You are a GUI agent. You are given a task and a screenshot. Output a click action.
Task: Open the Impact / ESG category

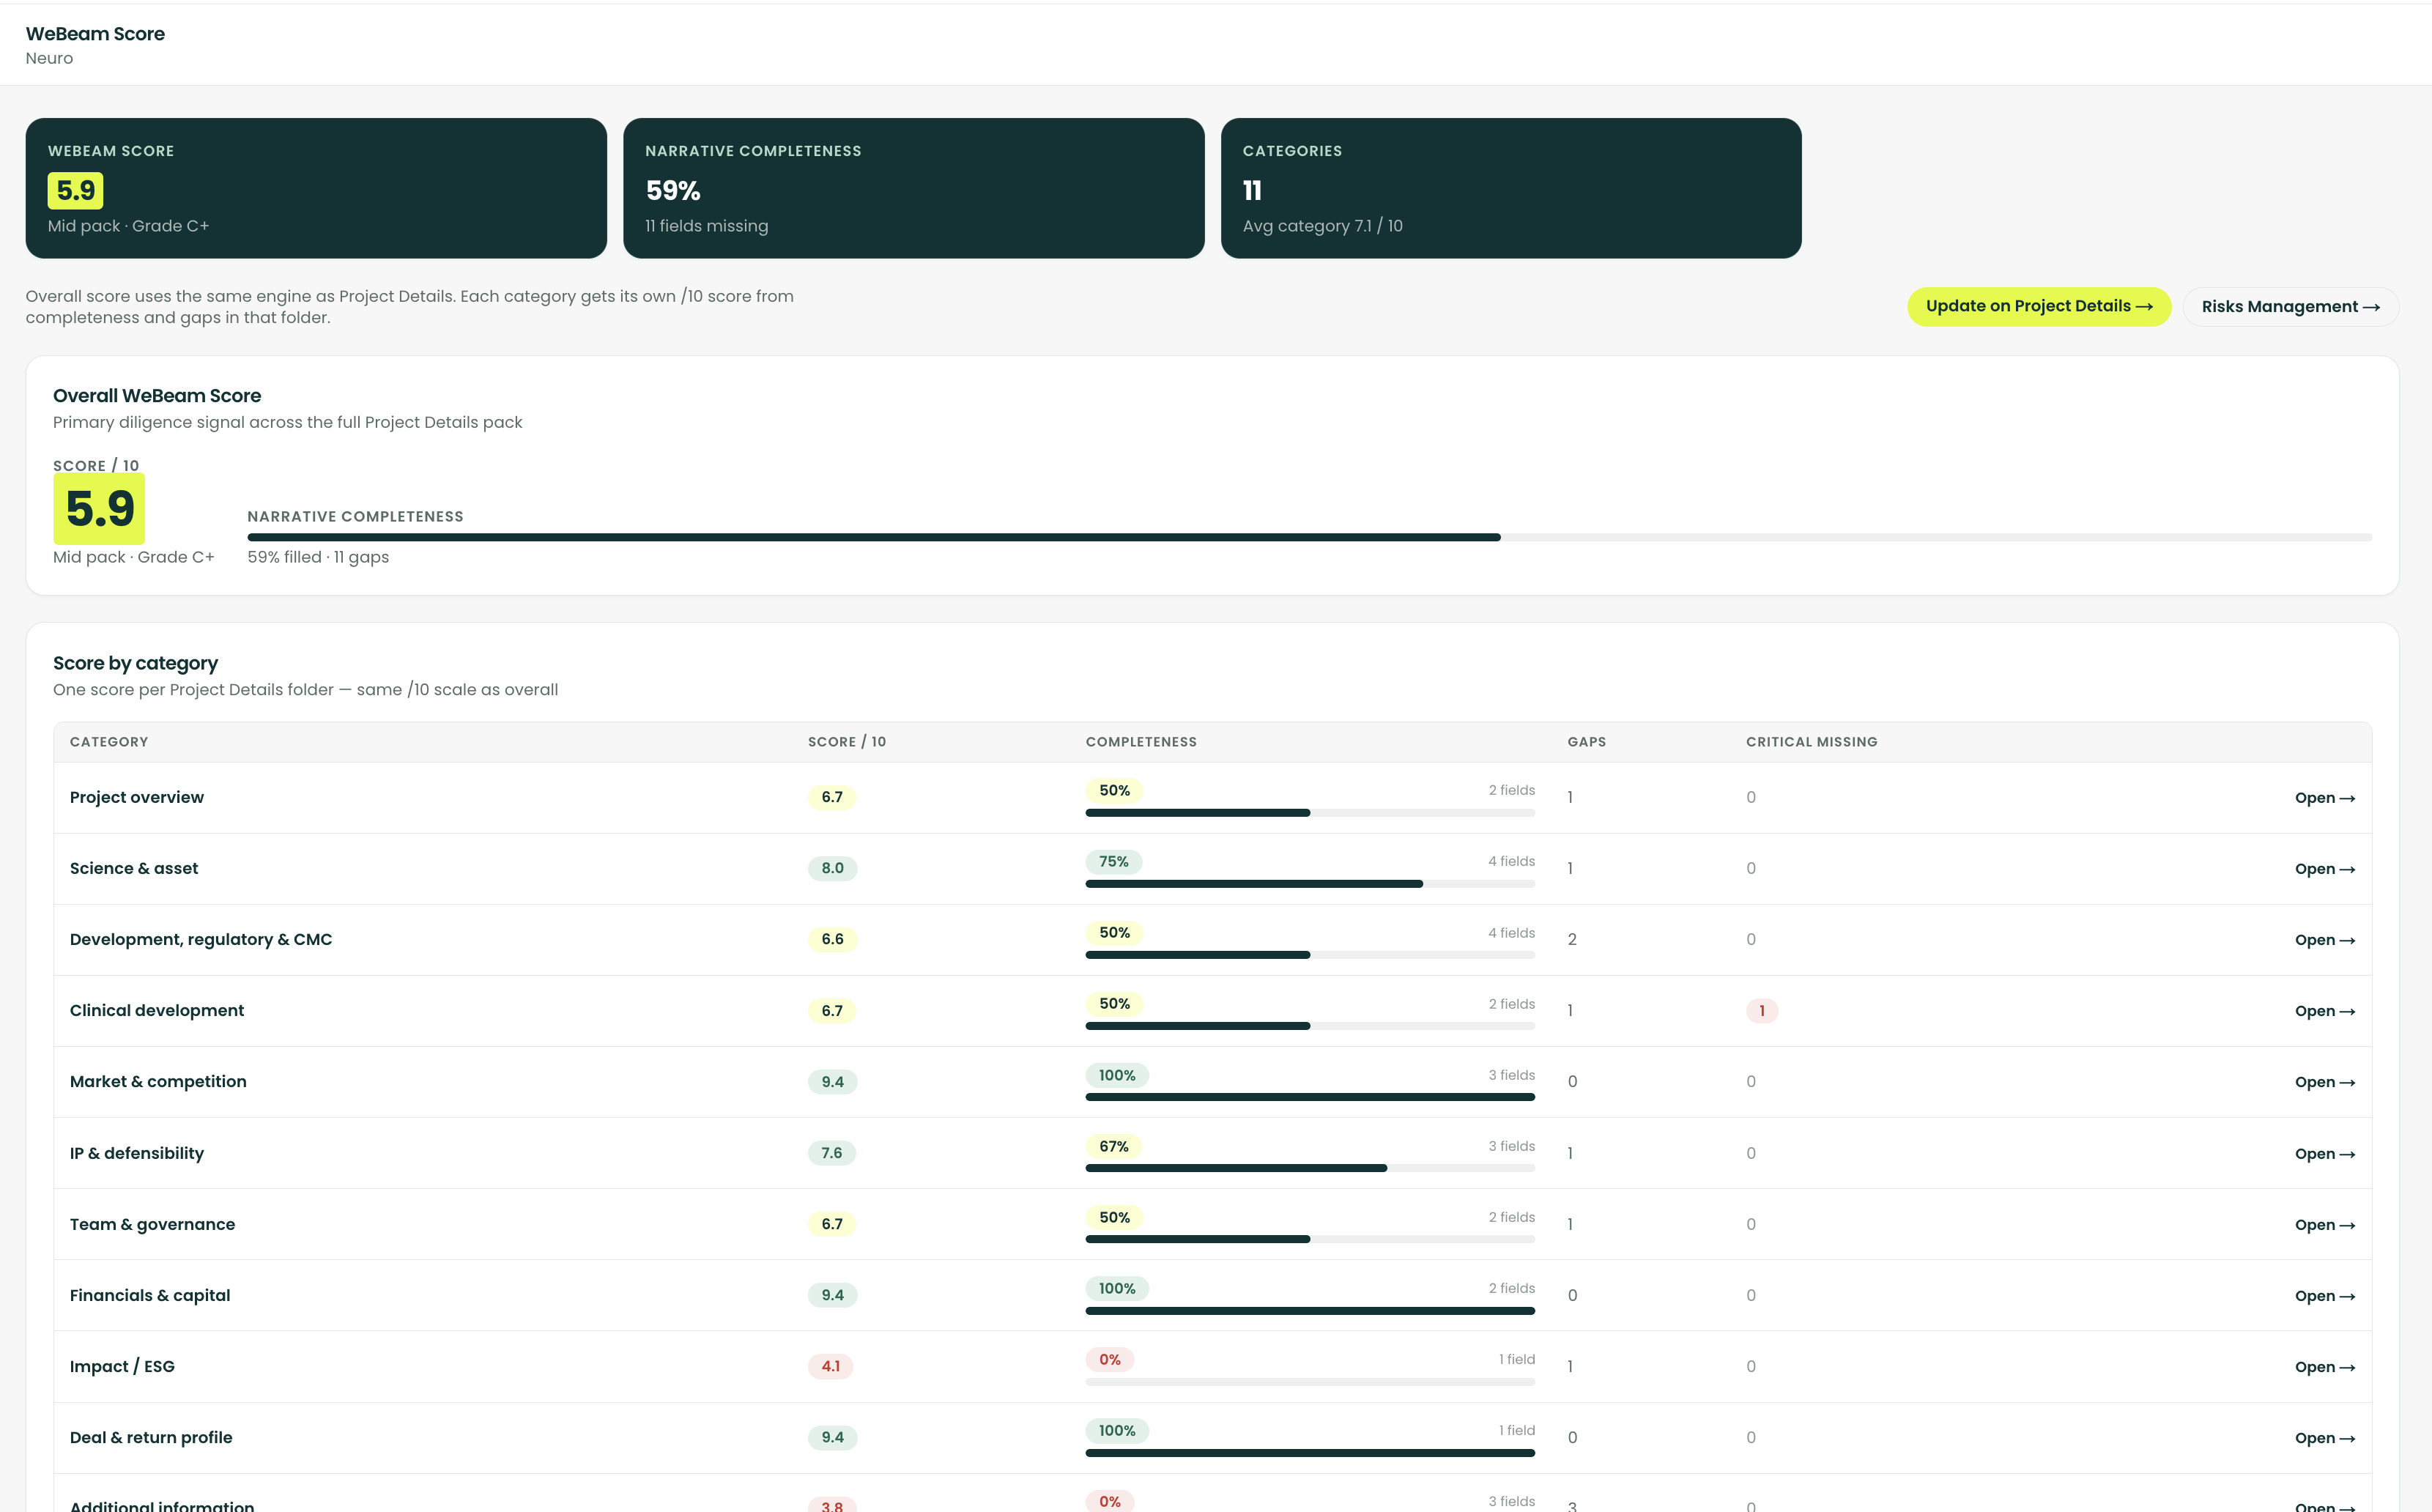pyautogui.click(x=2324, y=1367)
